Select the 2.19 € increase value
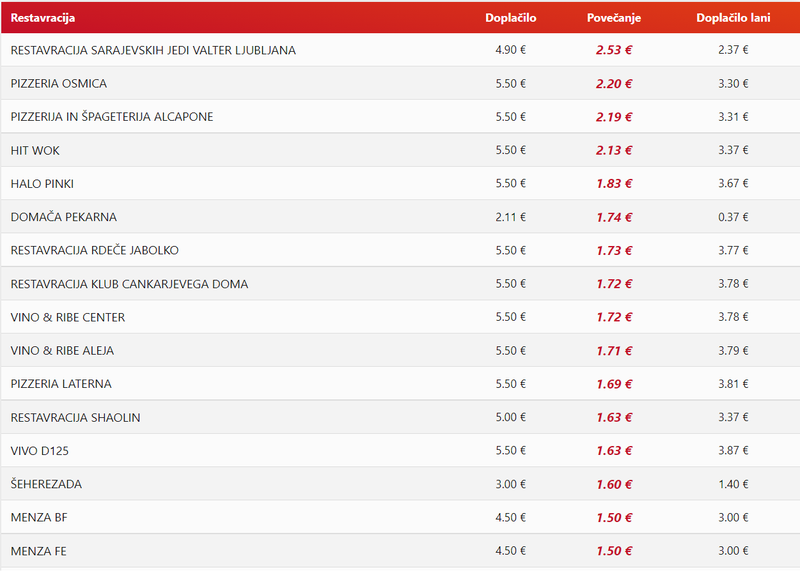The image size is (800, 577). [x=614, y=117]
